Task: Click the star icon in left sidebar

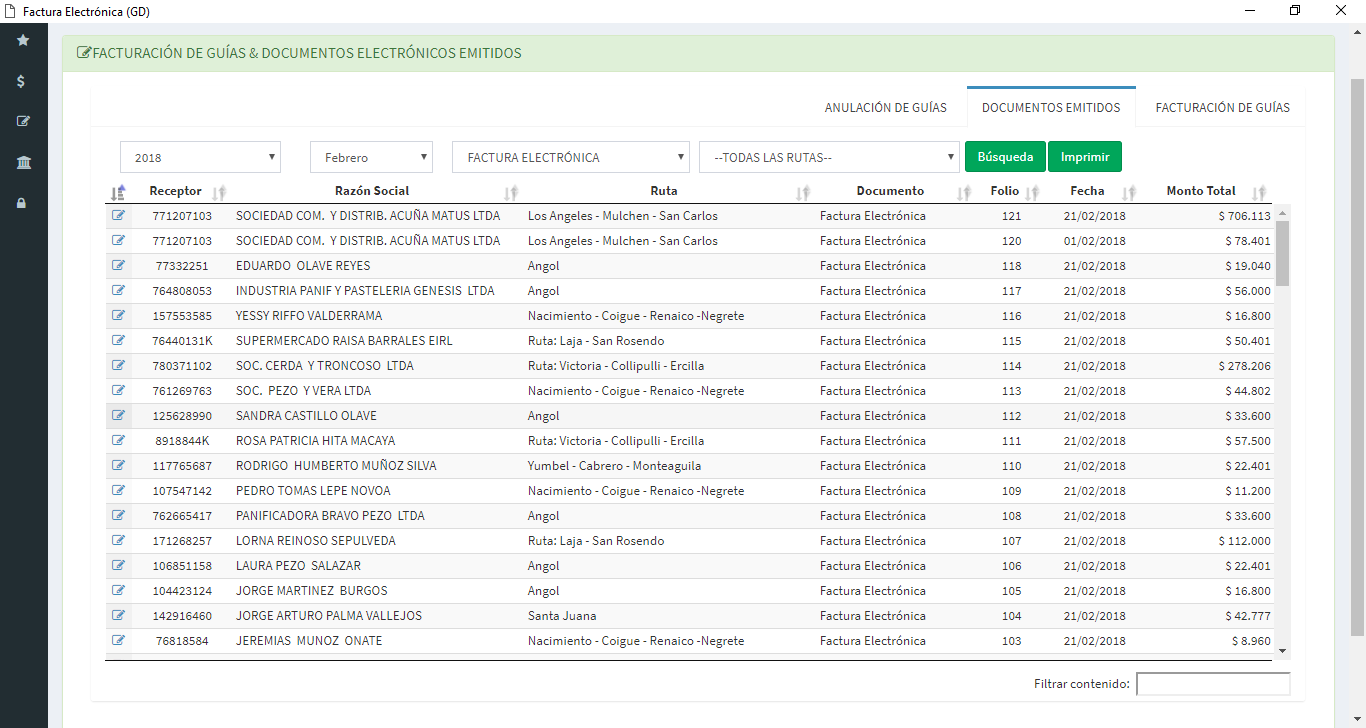Action: [x=23, y=40]
